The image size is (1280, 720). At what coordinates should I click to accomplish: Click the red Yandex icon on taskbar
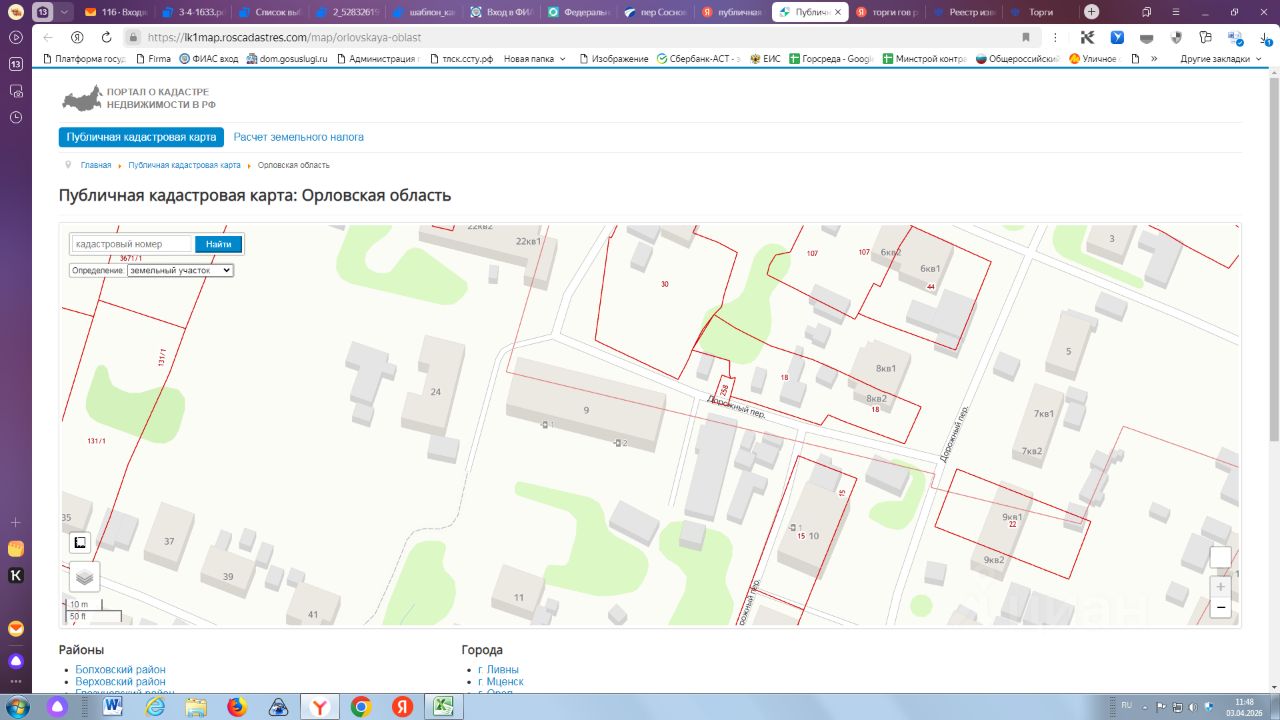tap(402, 707)
